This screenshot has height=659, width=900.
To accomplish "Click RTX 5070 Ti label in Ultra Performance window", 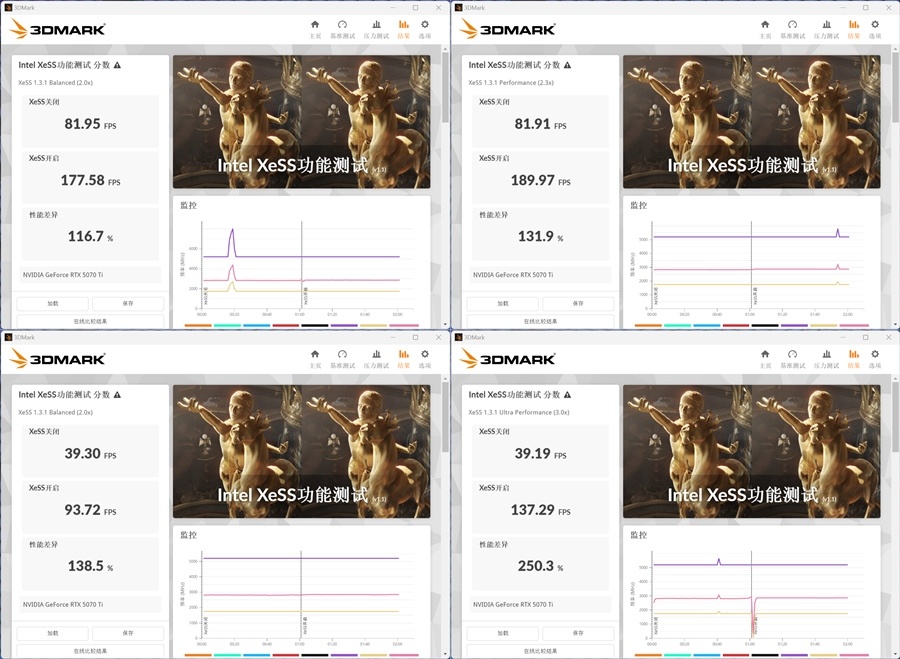I will point(513,604).
